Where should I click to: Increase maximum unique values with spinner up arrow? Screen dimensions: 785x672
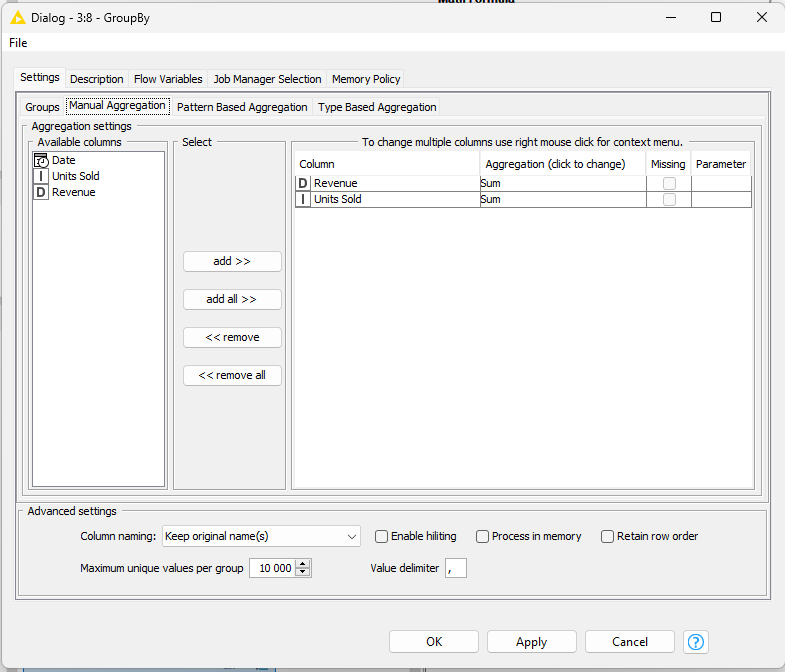(x=304, y=563)
